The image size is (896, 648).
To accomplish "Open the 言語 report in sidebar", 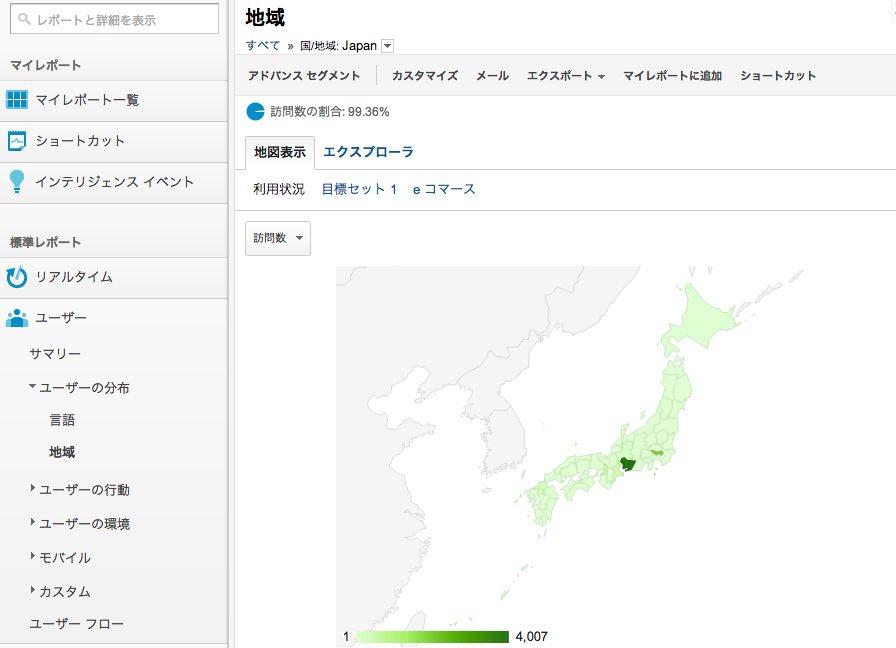I will (x=62, y=420).
